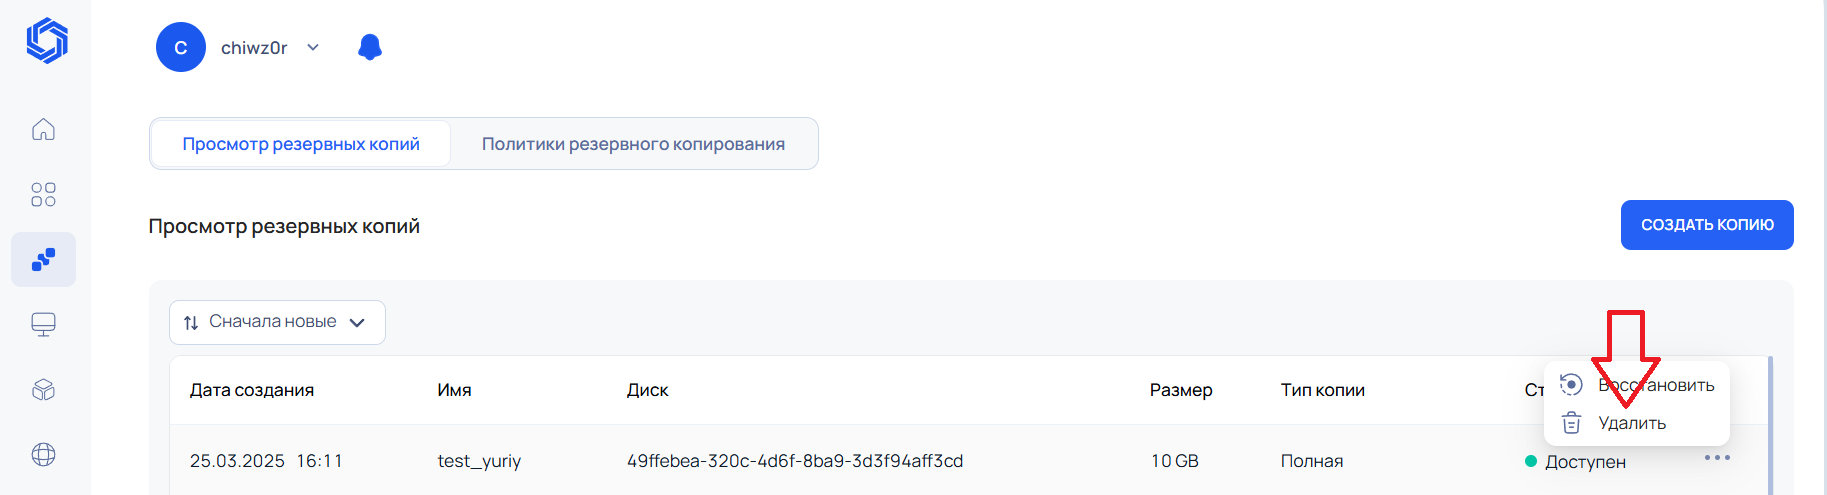Image resolution: width=1827 pixels, height=495 pixels.
Task: Click the sort arrows icon
Action: click(191, 322)
